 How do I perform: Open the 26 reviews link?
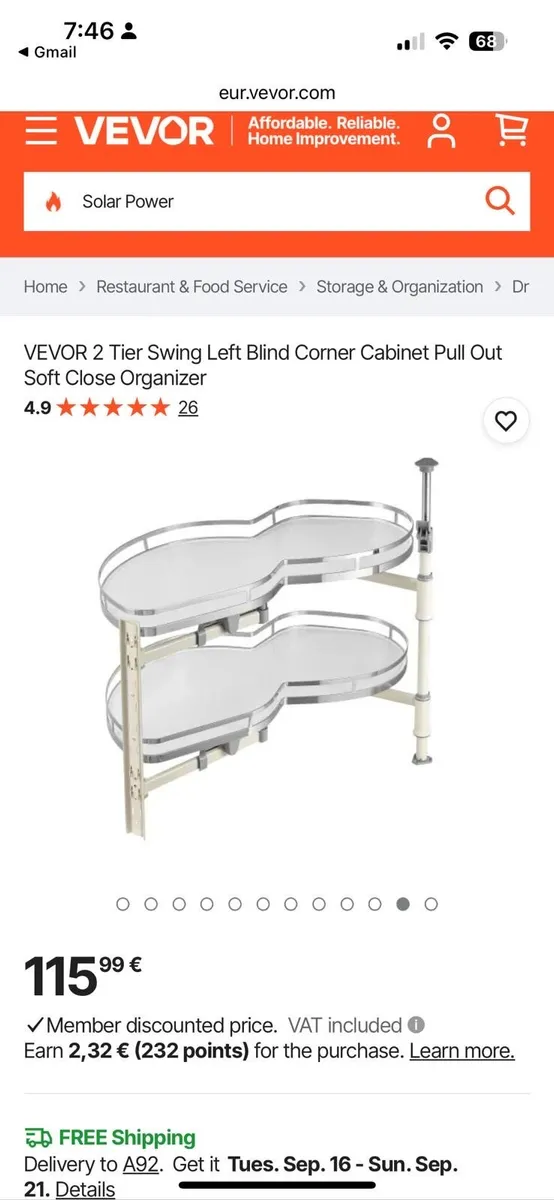coord(188,407)
